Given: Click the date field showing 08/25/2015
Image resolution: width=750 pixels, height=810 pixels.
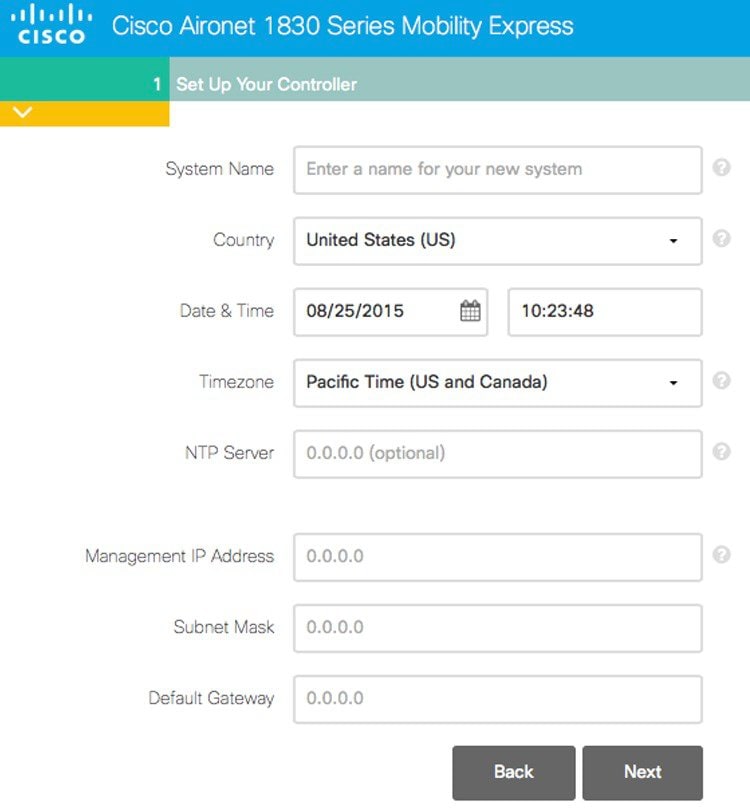Looking at the screenshot, I should (390, 312).
